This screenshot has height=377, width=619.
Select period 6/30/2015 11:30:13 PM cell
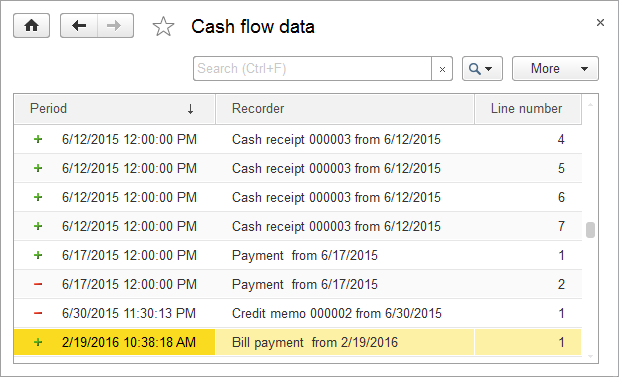coord(129,313)
